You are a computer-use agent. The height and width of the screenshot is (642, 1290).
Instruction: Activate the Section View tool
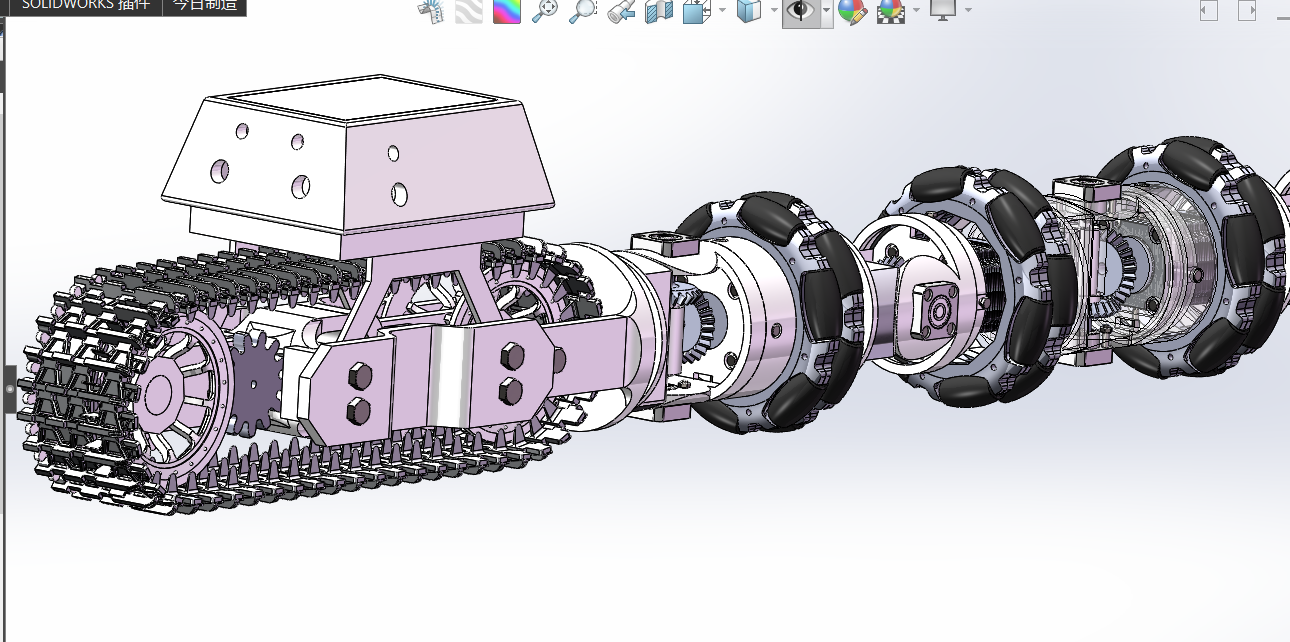pos(659,11)
